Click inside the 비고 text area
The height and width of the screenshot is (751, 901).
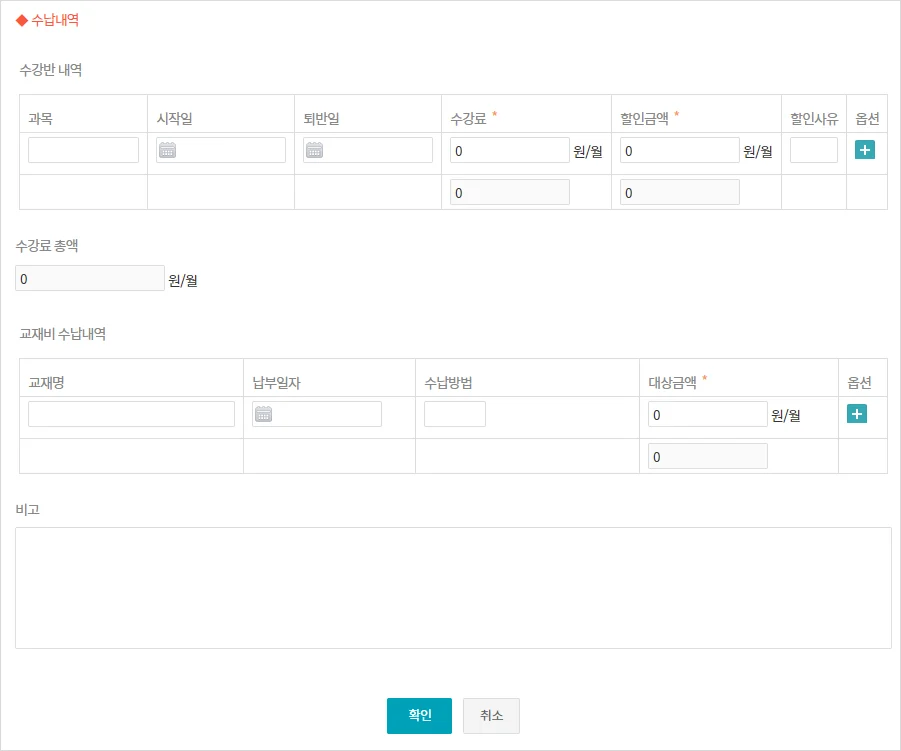click(x=453, y=588)
